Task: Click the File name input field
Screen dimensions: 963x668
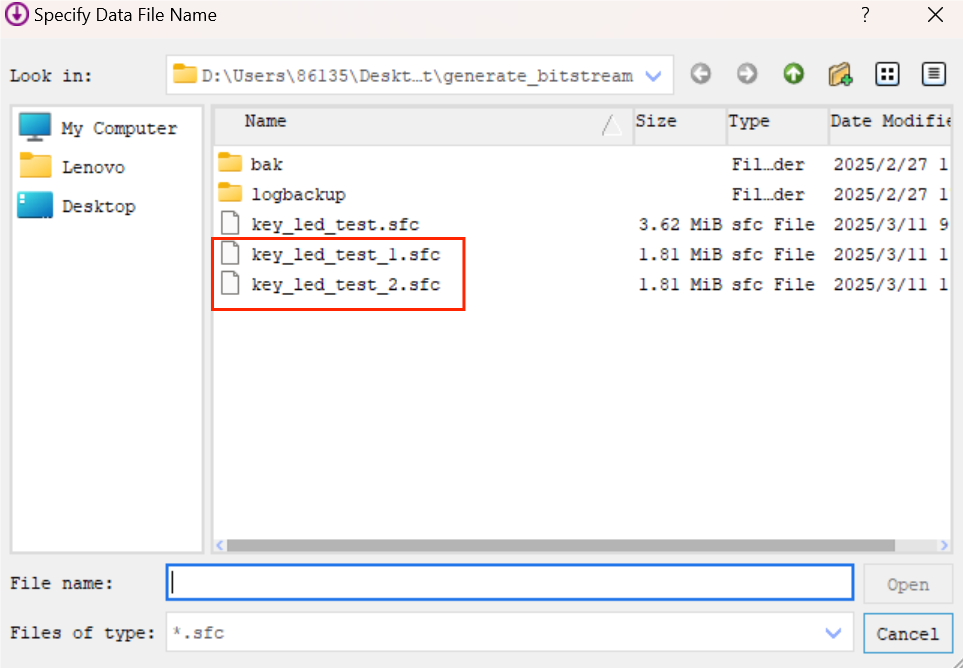Action: click(508, 583)
